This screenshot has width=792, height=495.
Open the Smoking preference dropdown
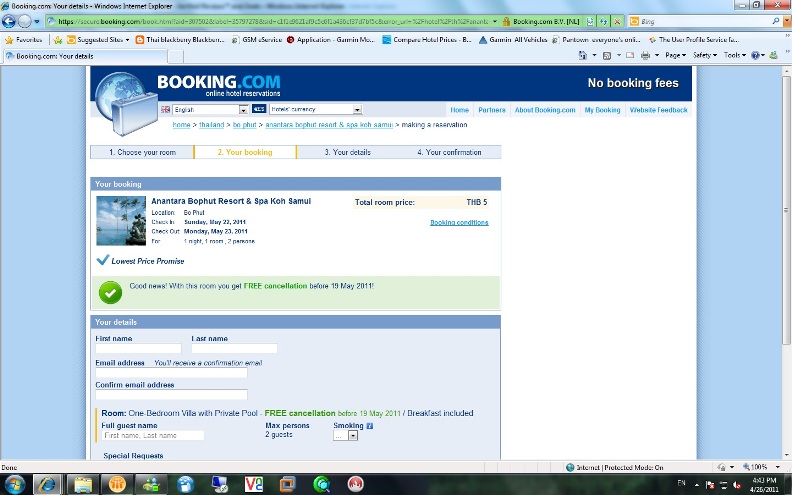point(345,435)
